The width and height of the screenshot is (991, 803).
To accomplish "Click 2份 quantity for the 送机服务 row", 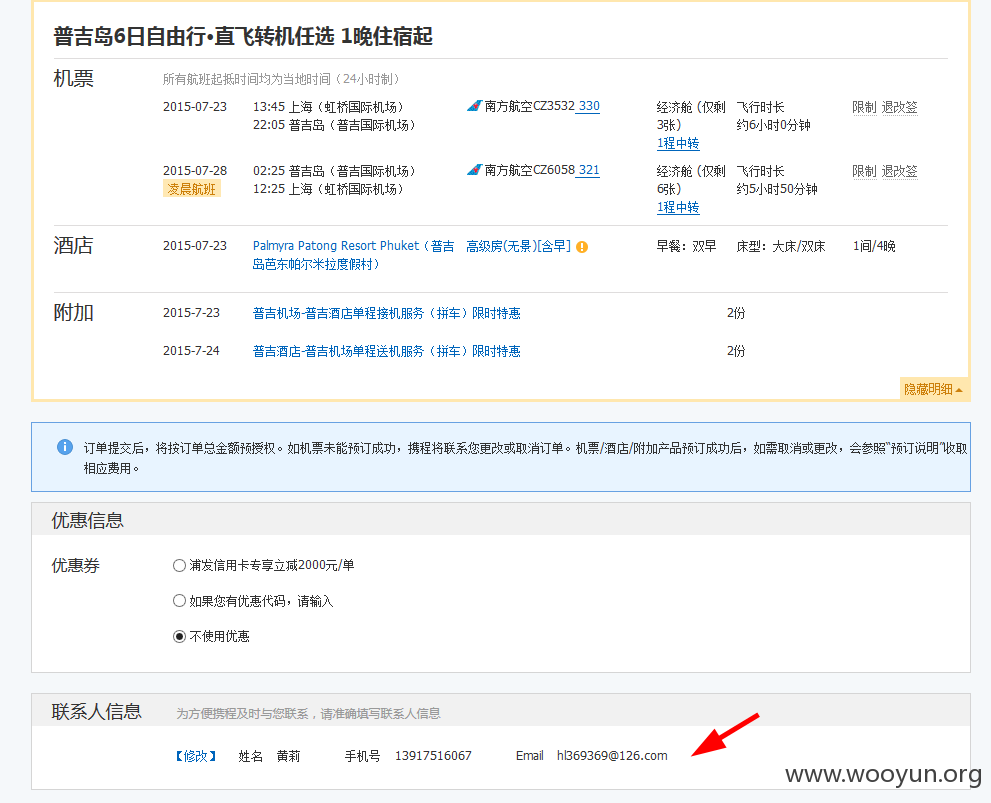I will pyautogui.click(x=736, y=351).
